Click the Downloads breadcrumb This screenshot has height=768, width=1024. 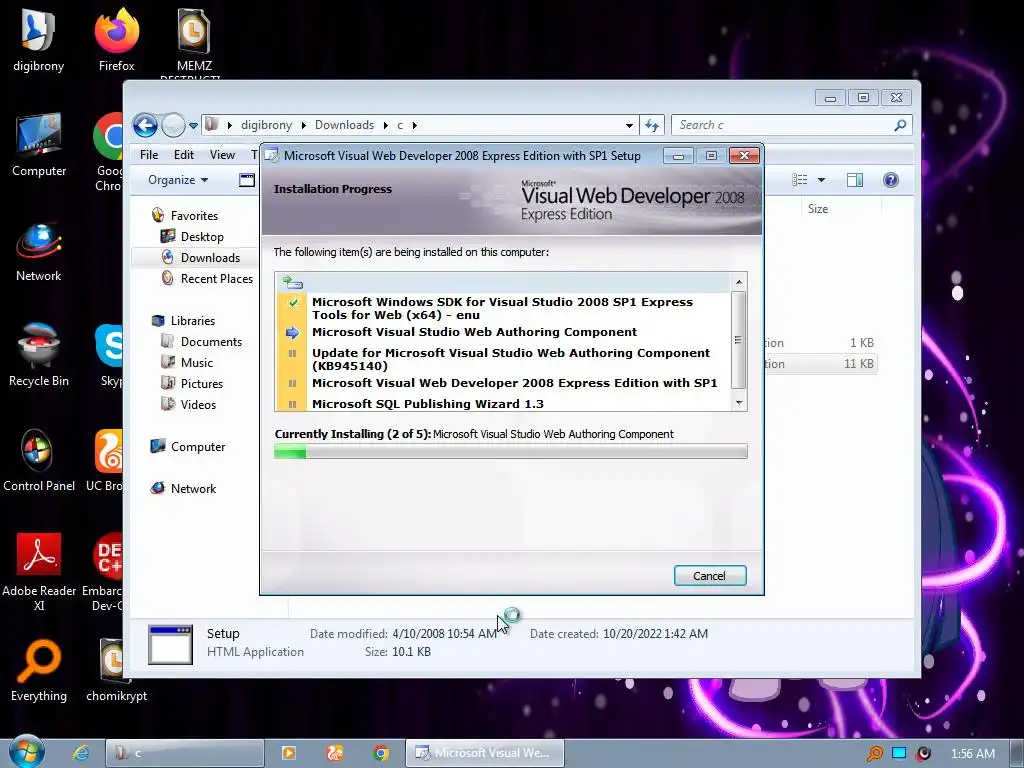344,125
